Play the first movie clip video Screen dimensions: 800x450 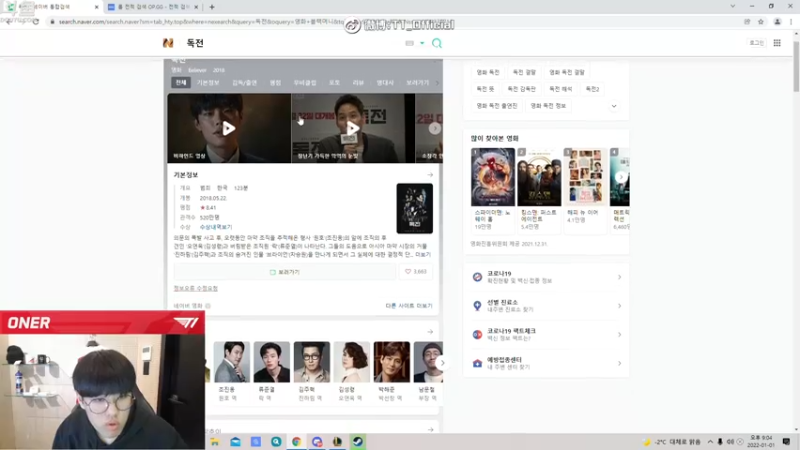(x=229, y=128)
